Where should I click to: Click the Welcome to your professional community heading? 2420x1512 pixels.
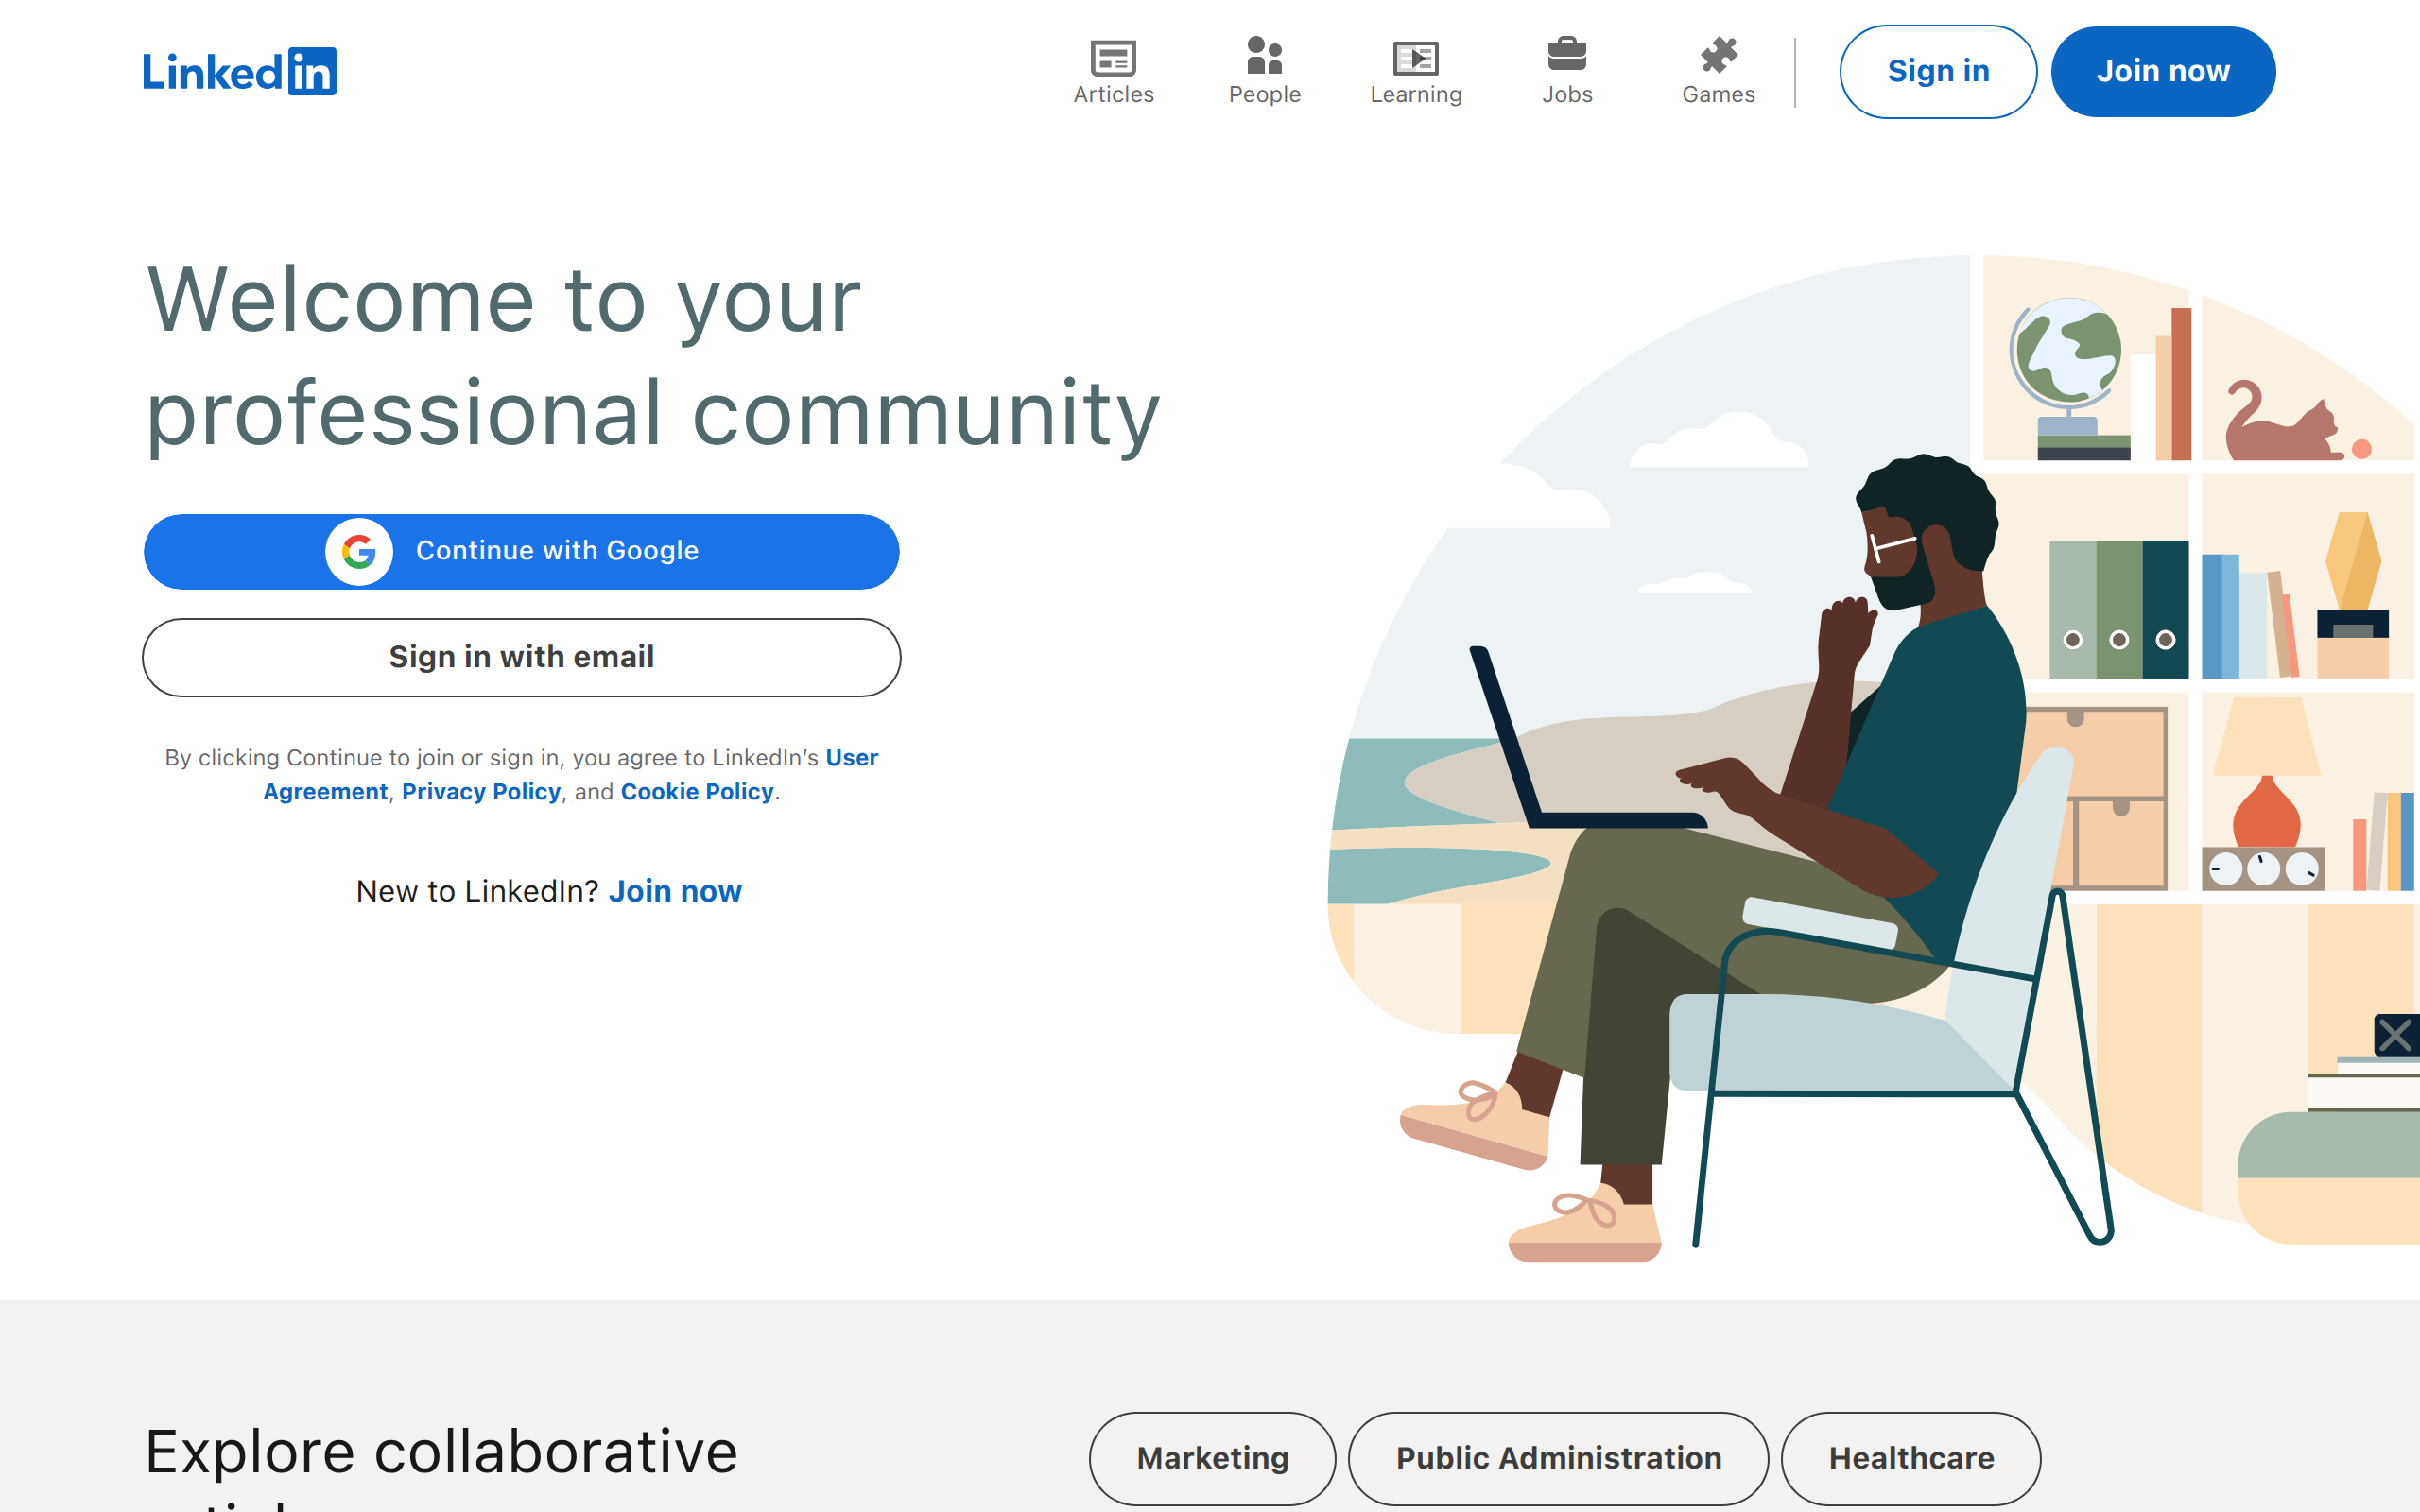click(x=653, y=356)
